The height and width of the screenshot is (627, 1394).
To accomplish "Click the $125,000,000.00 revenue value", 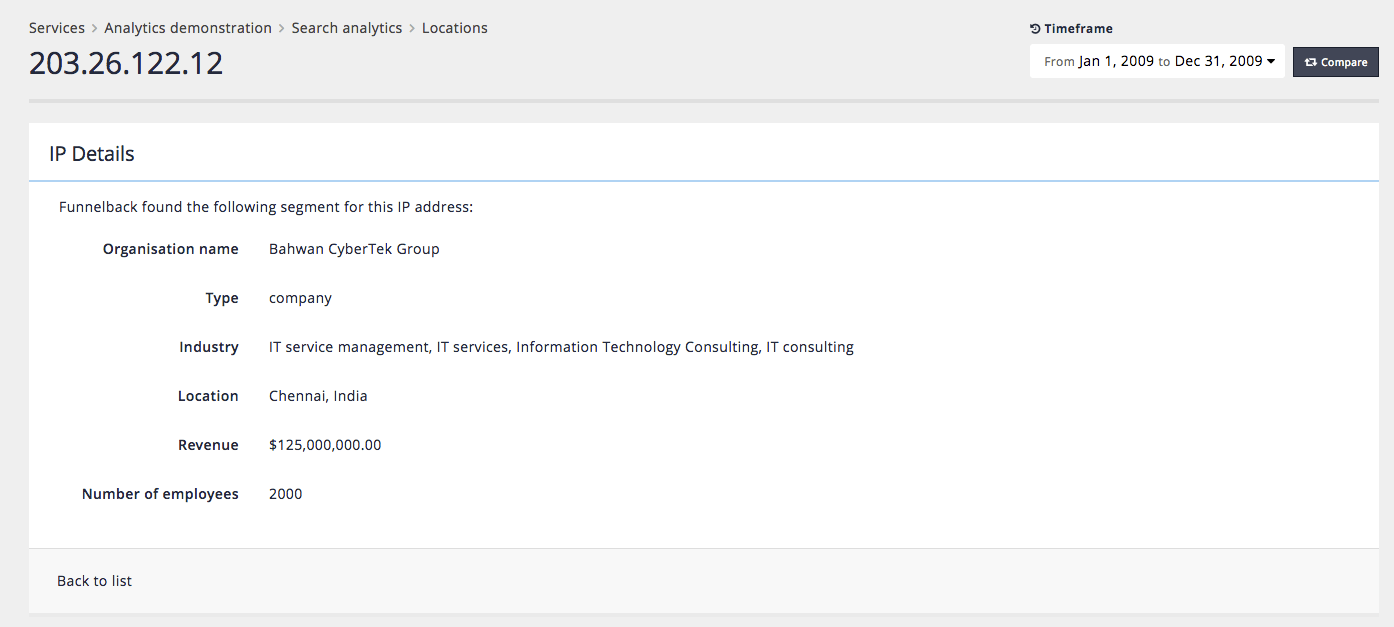I will click(x=325, y=445).
